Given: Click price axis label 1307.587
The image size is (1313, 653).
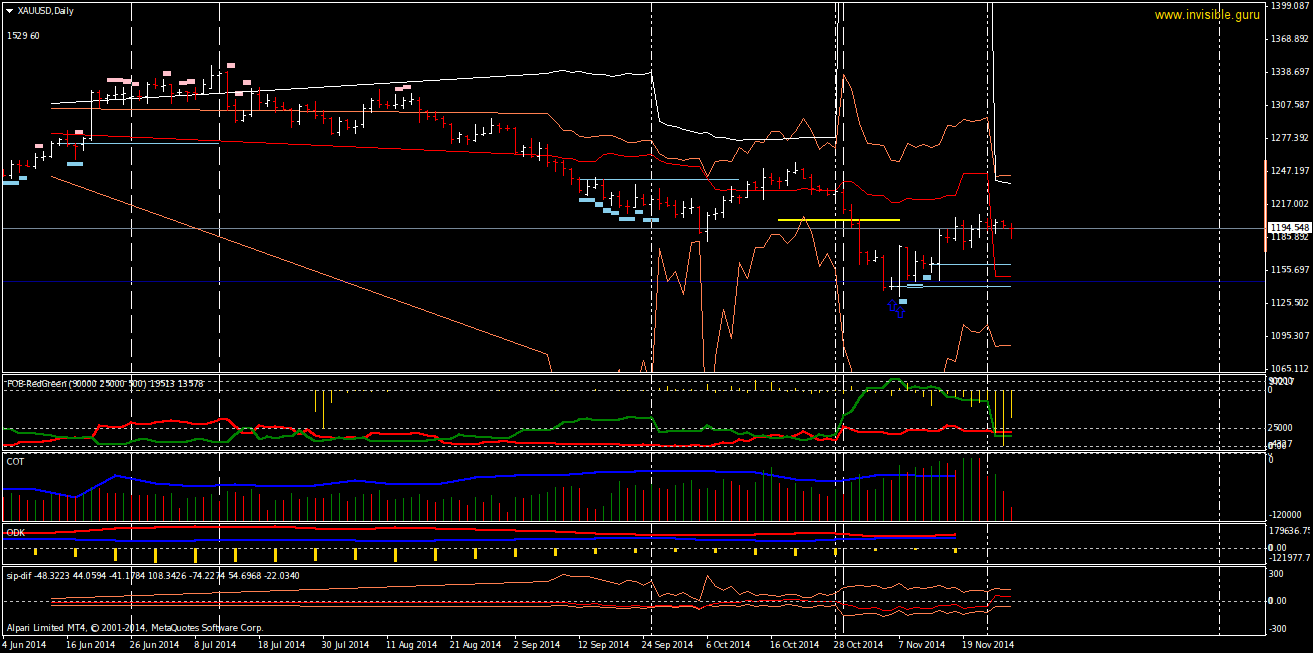Looking at the screenshot, I should coord(1289,105).
